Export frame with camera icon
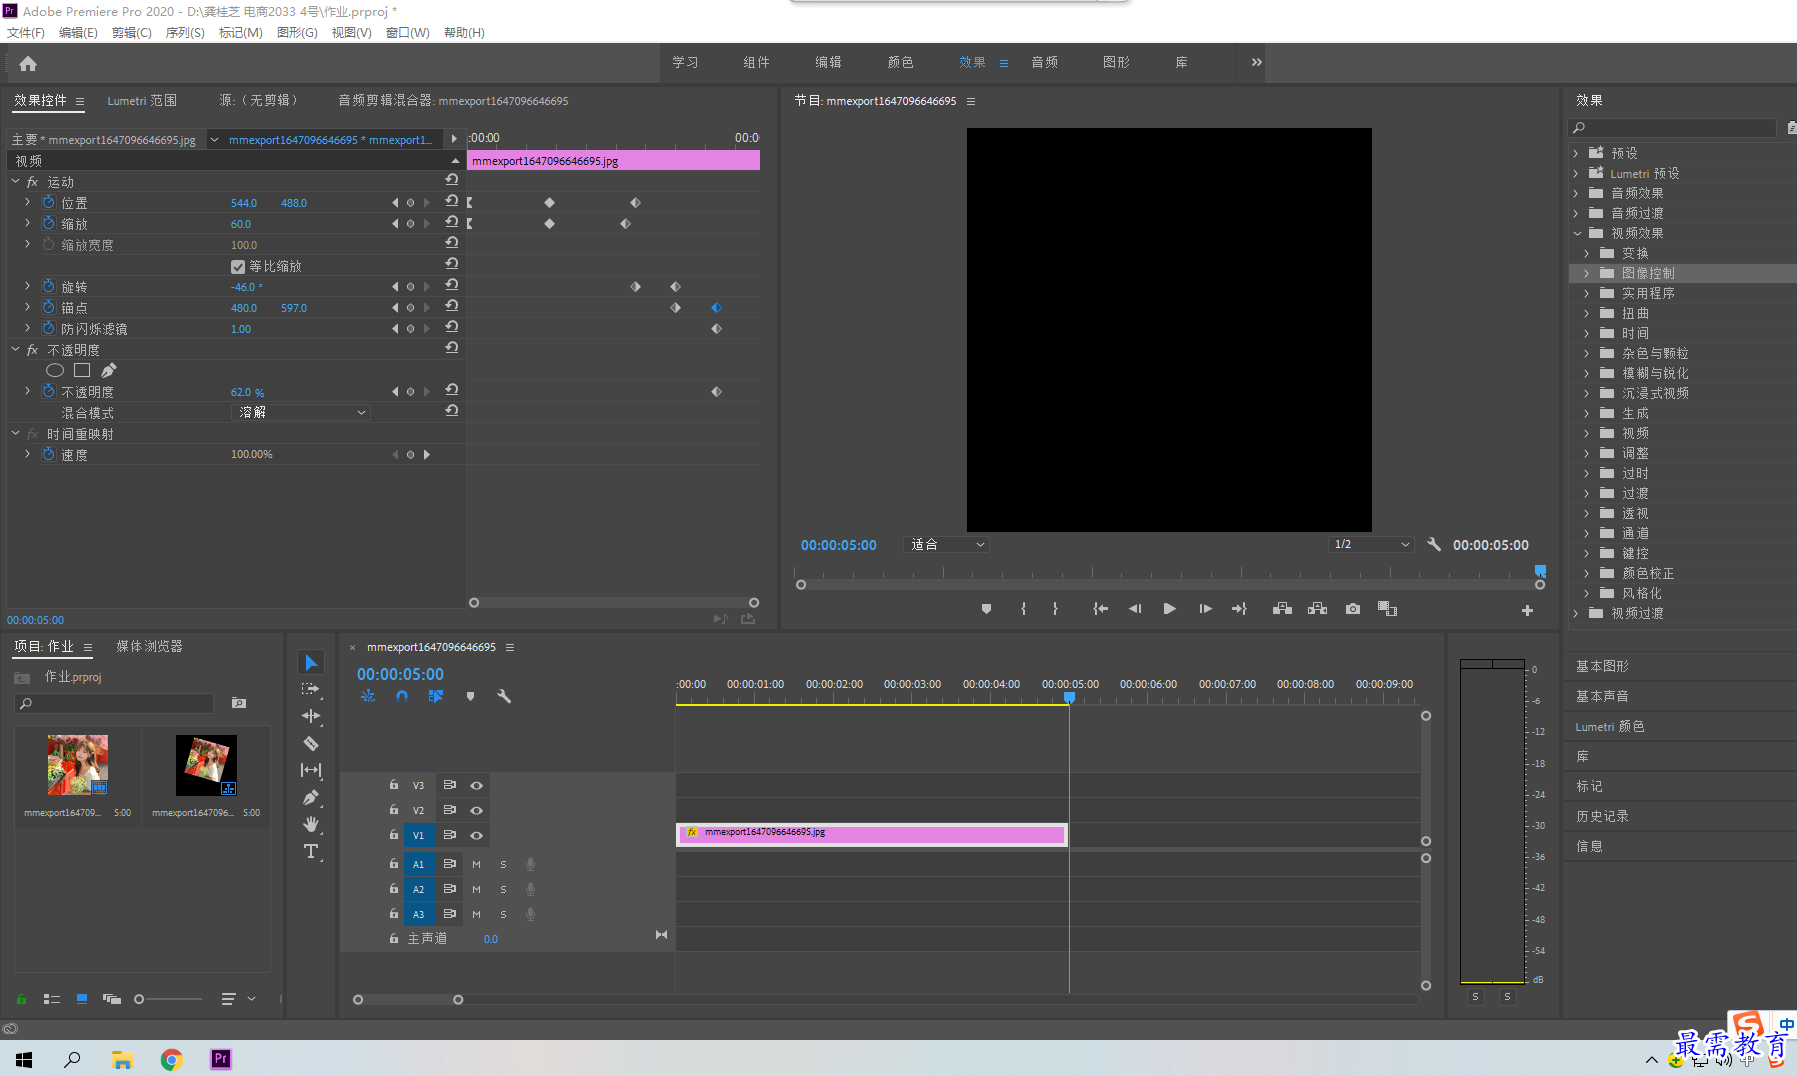Viewport: 1797px width, 1076px height. 1353,609
